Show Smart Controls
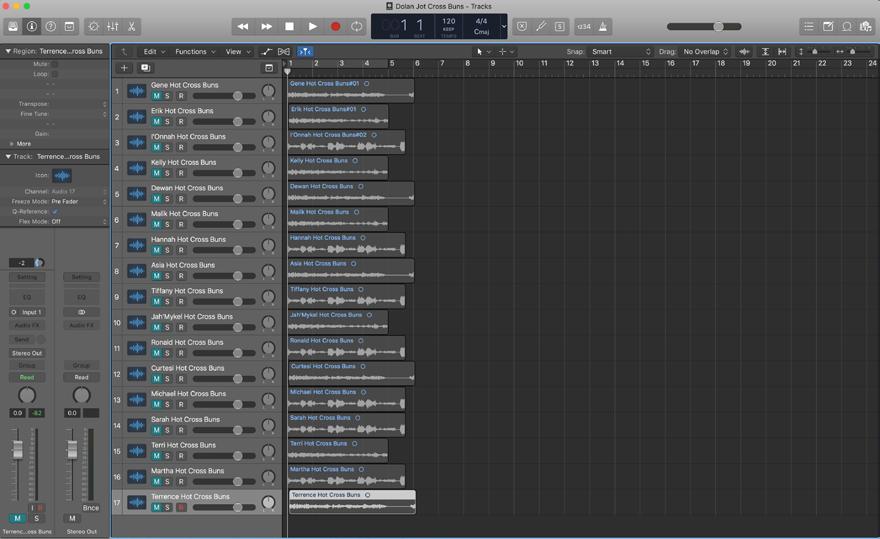 click(94, 26)
